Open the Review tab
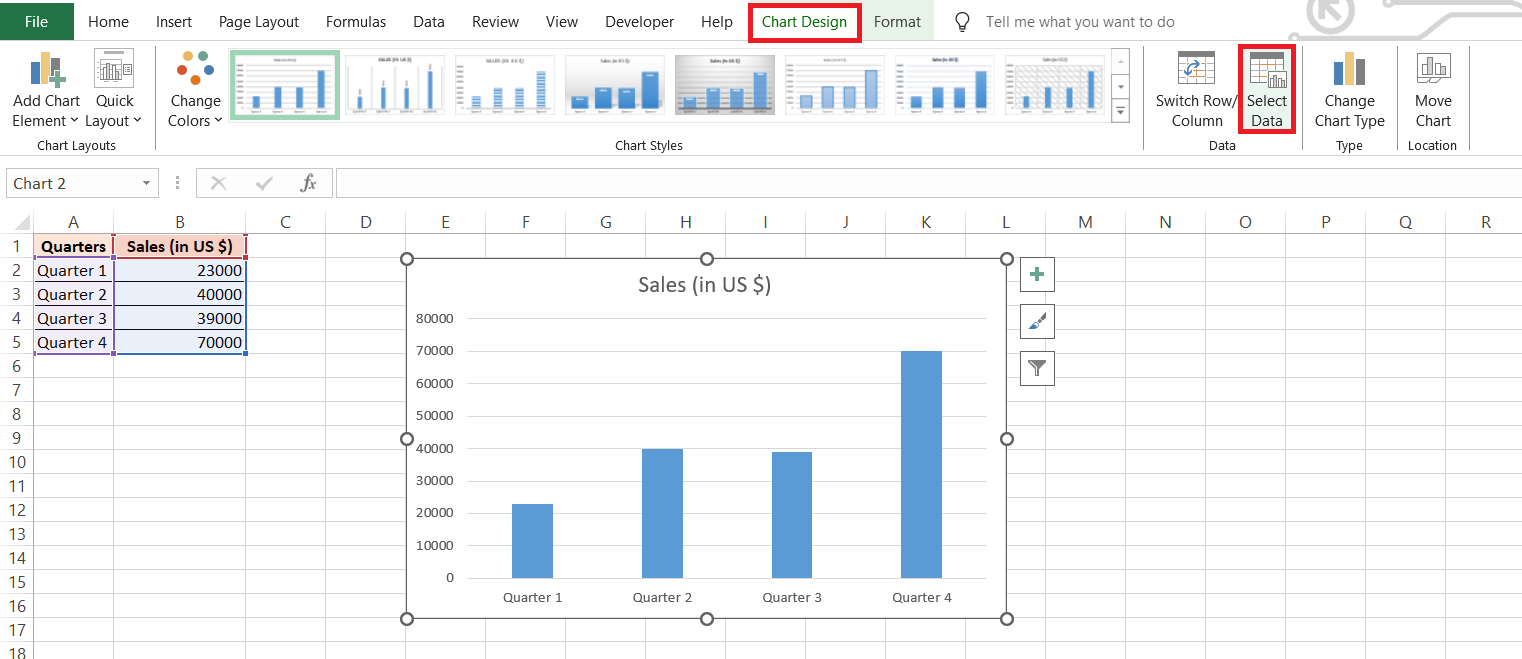 pyautogui.click(x=495, y=21)
